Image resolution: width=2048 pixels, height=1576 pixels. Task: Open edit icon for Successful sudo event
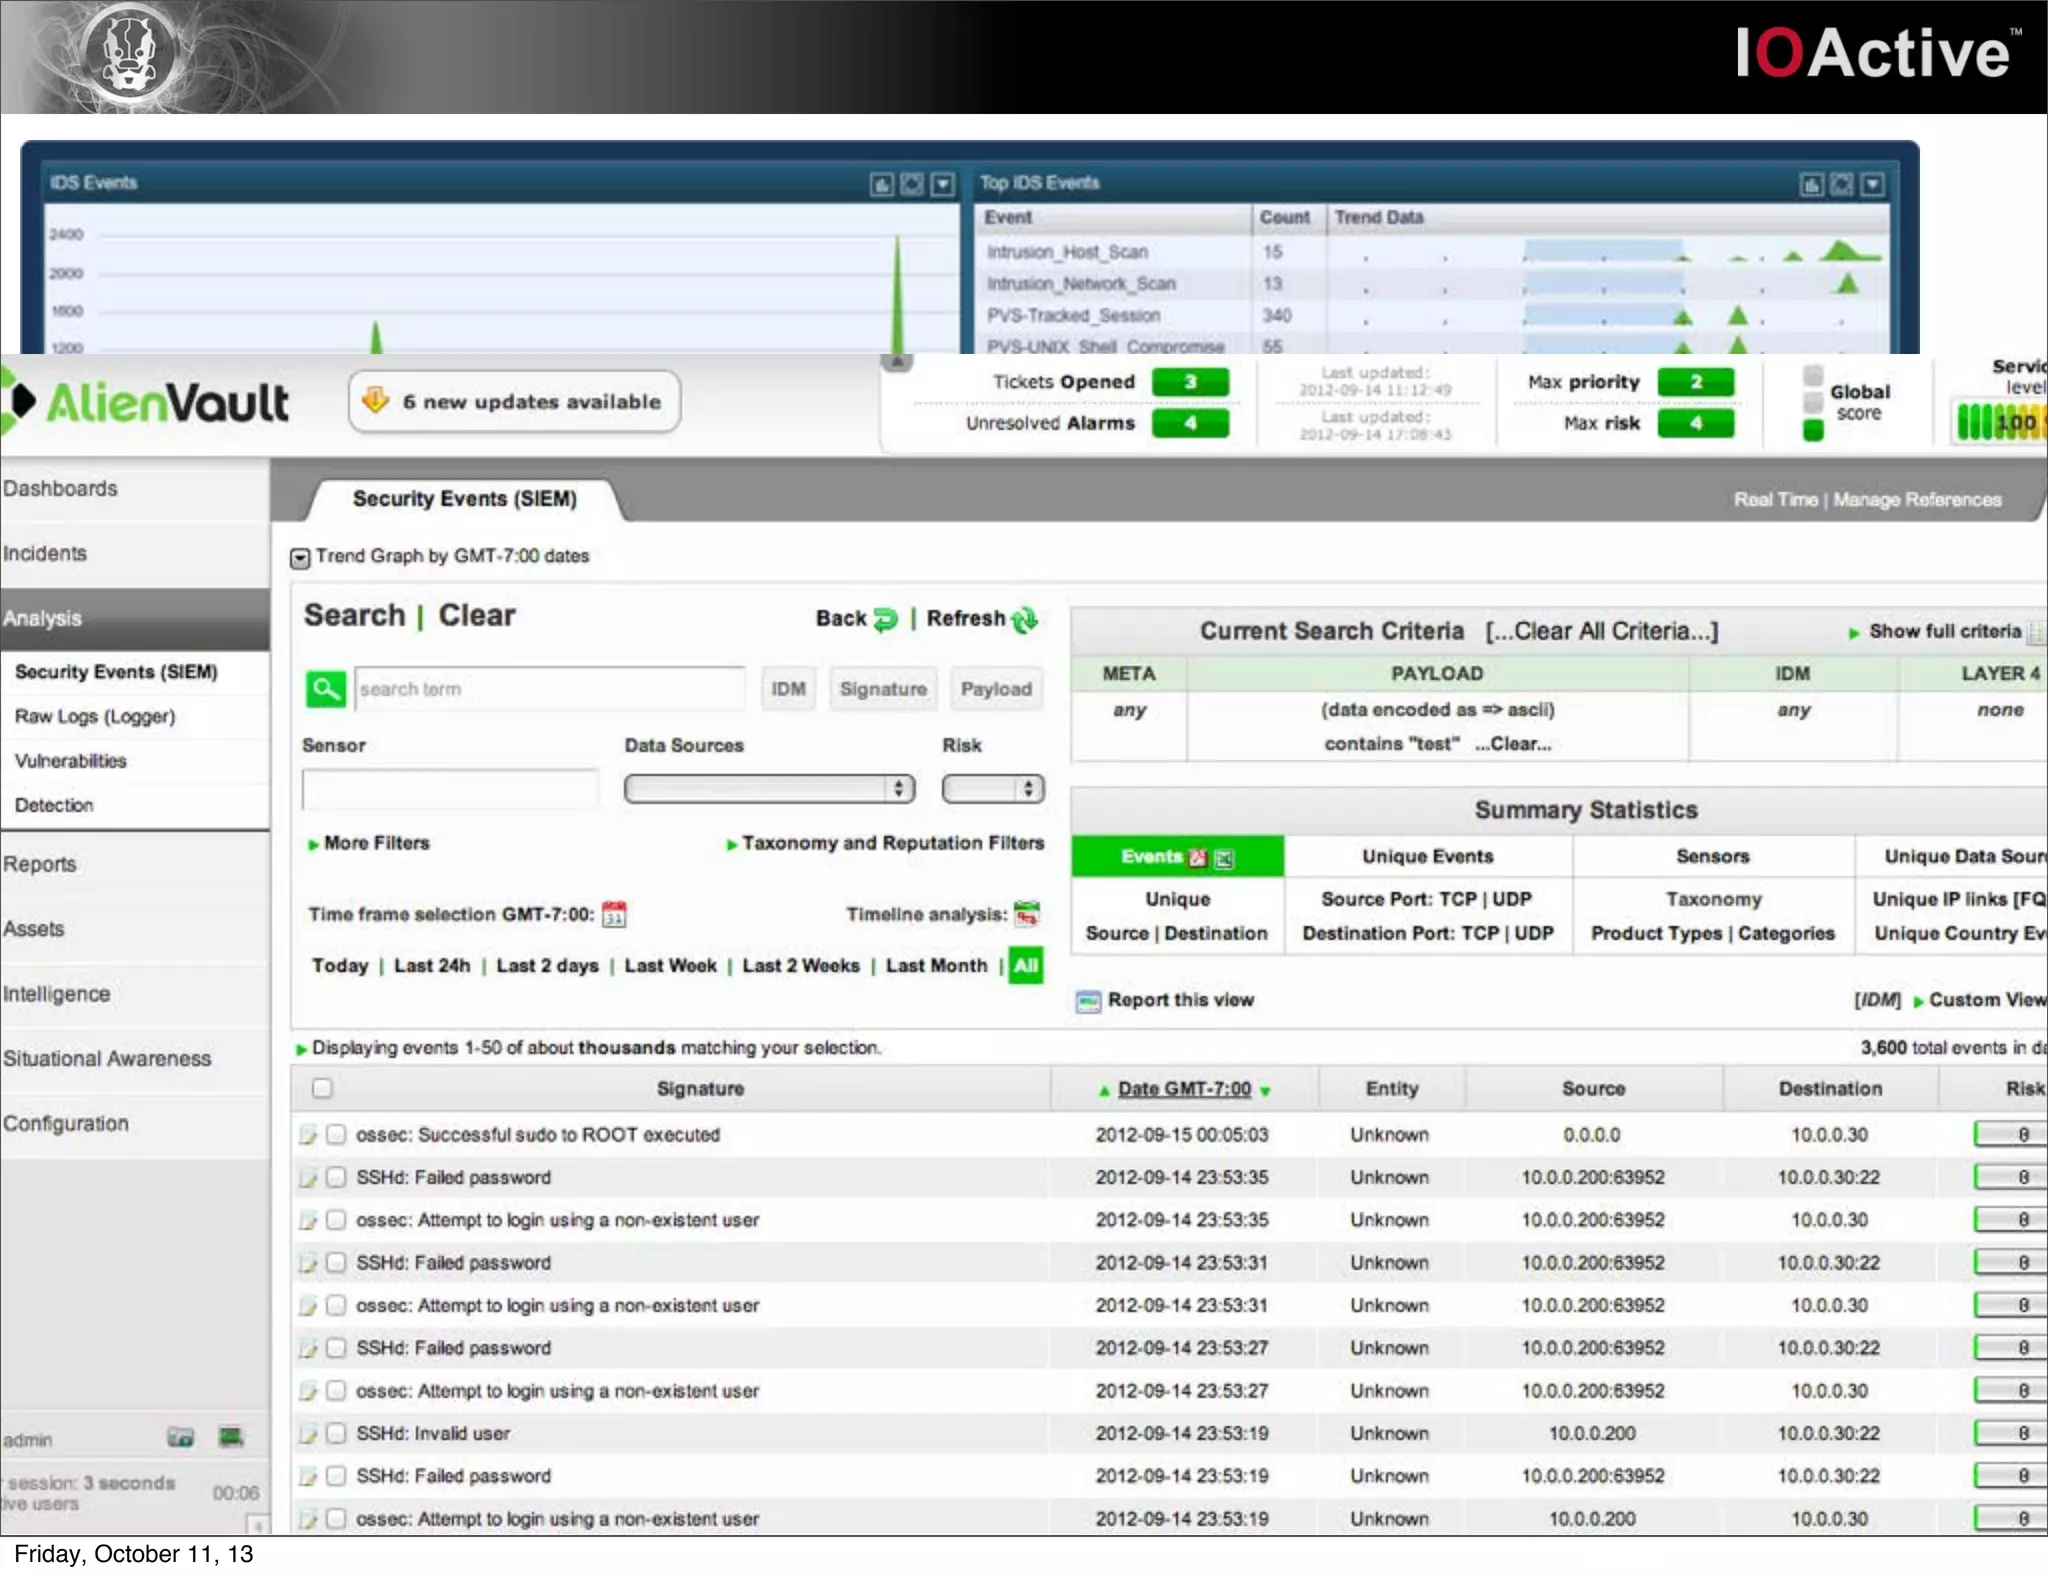click(x=308, y=1135)
